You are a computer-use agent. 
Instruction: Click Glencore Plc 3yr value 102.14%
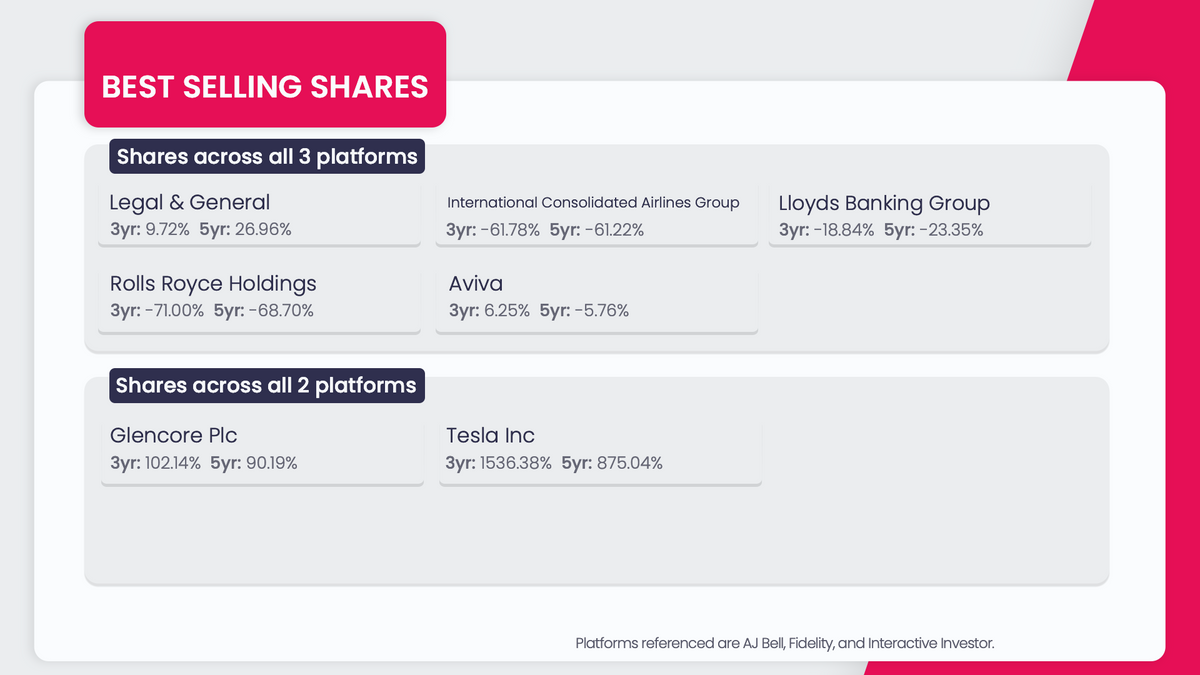[x=173, y=463]
